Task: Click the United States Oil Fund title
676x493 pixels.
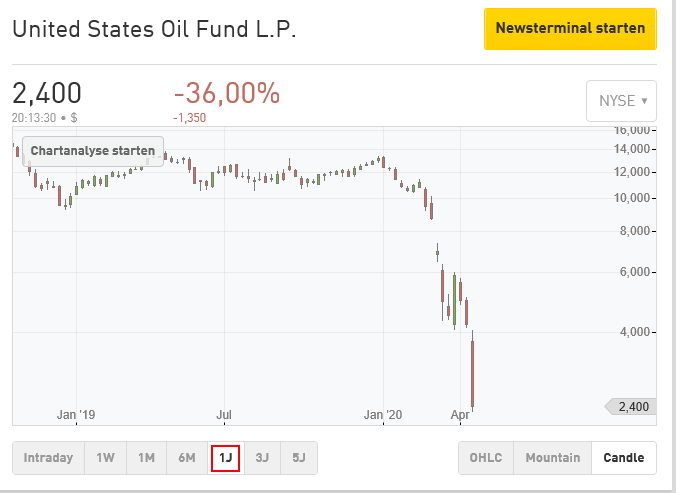Action: (154, 30)
